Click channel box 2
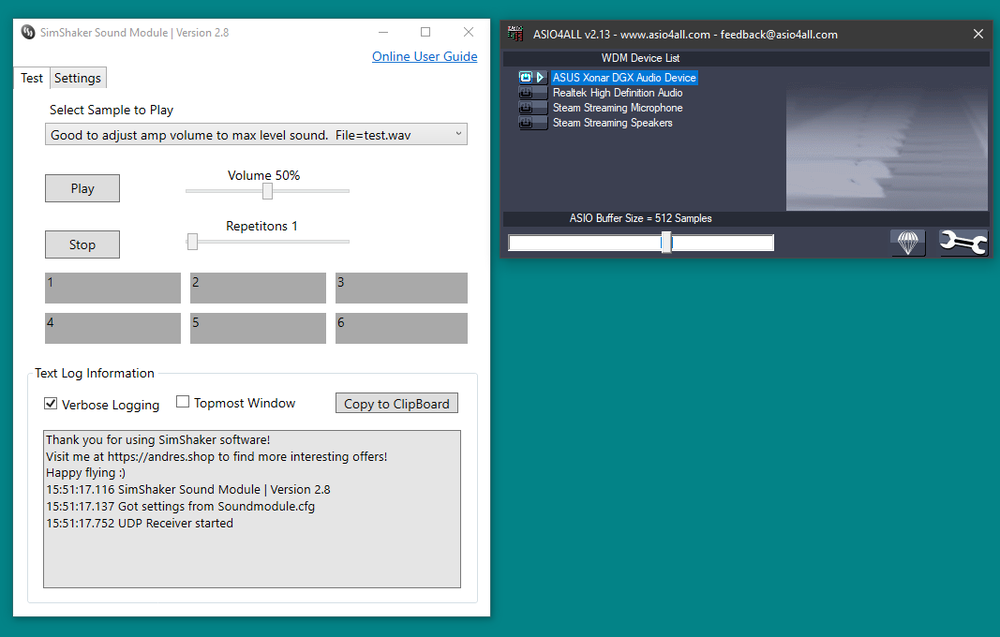Screen dimensions: 1000x637 click(258, 288)
